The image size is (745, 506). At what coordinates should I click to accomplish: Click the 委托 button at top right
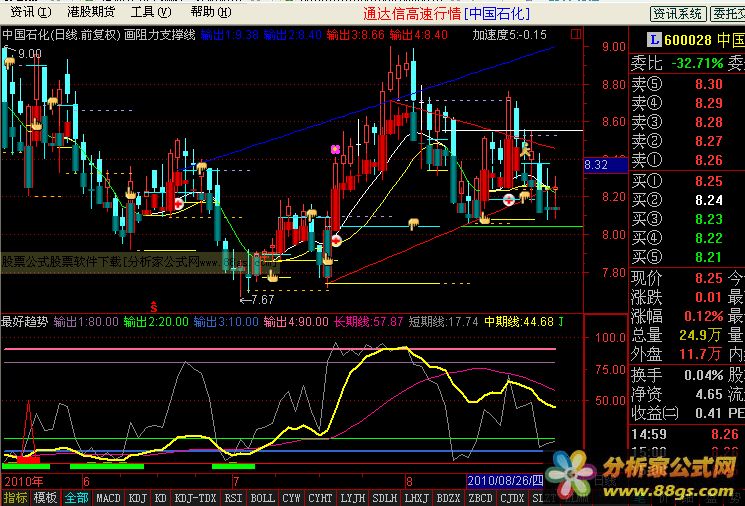[x=728, y=14]
